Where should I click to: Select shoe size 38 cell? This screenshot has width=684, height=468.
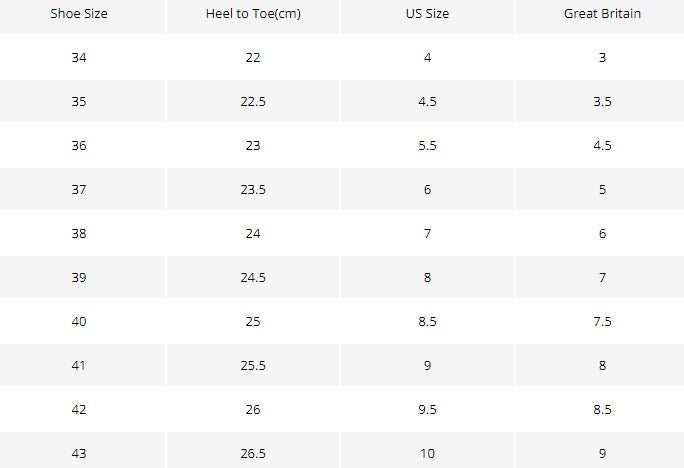(79, 233)
